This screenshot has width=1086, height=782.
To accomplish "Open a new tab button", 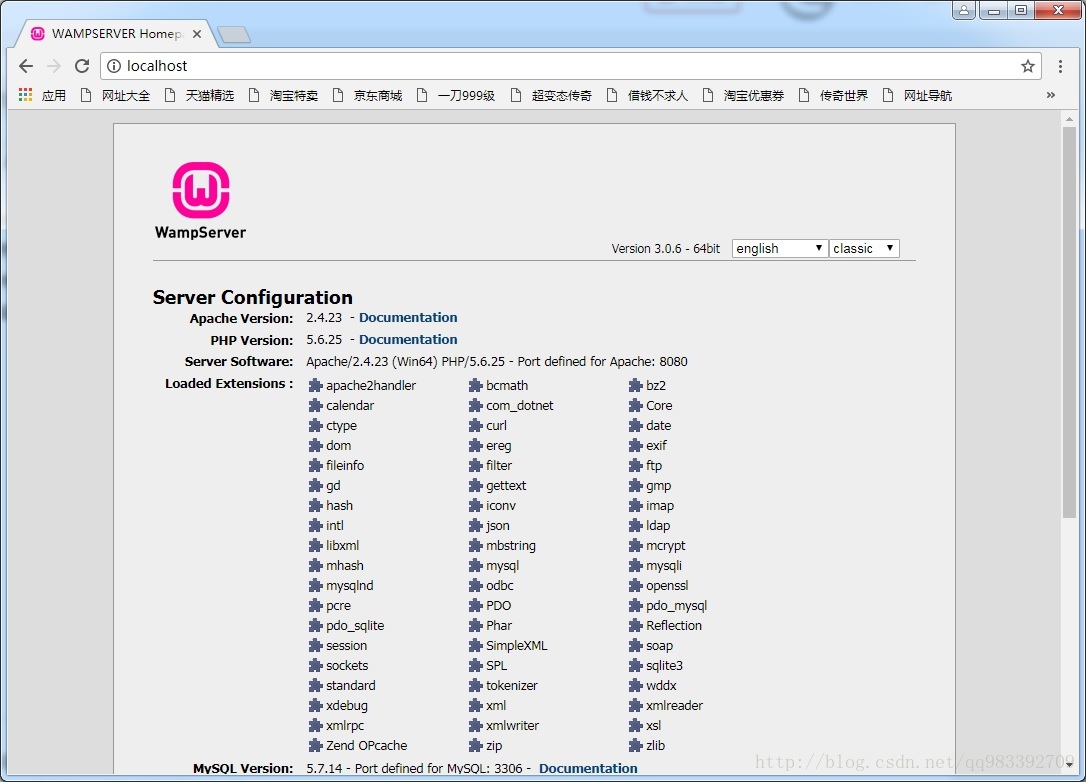I will [234, 34].
